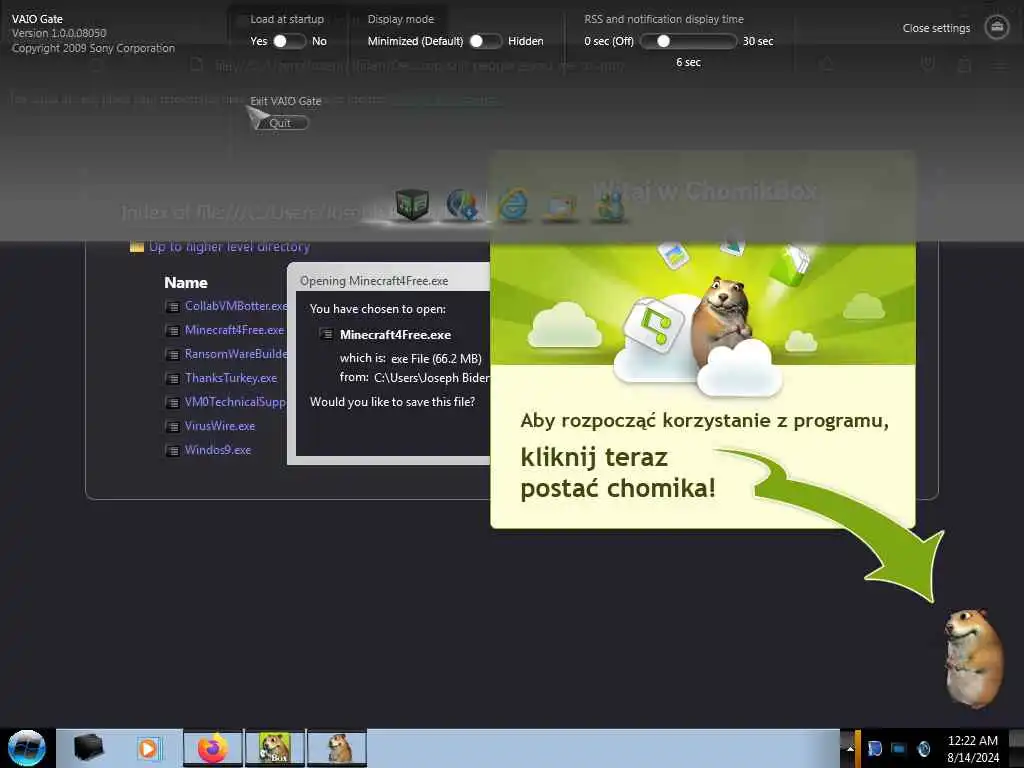Open Windows Media Player from taskbar
The height and width of the screenshot is (768, 1024).
coord(148,748)
